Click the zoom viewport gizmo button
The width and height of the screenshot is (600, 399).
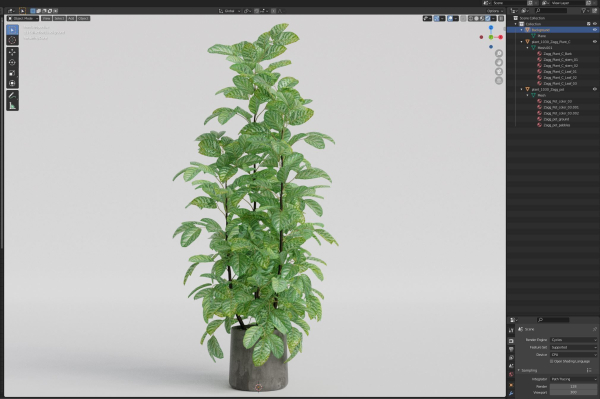(x=499, y=53)
